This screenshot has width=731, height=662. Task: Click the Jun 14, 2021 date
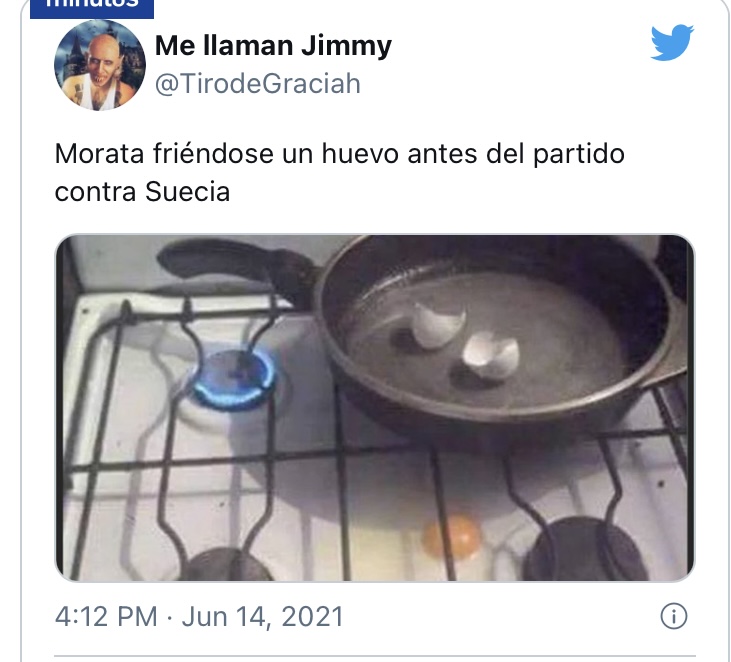tap(262, 616)
